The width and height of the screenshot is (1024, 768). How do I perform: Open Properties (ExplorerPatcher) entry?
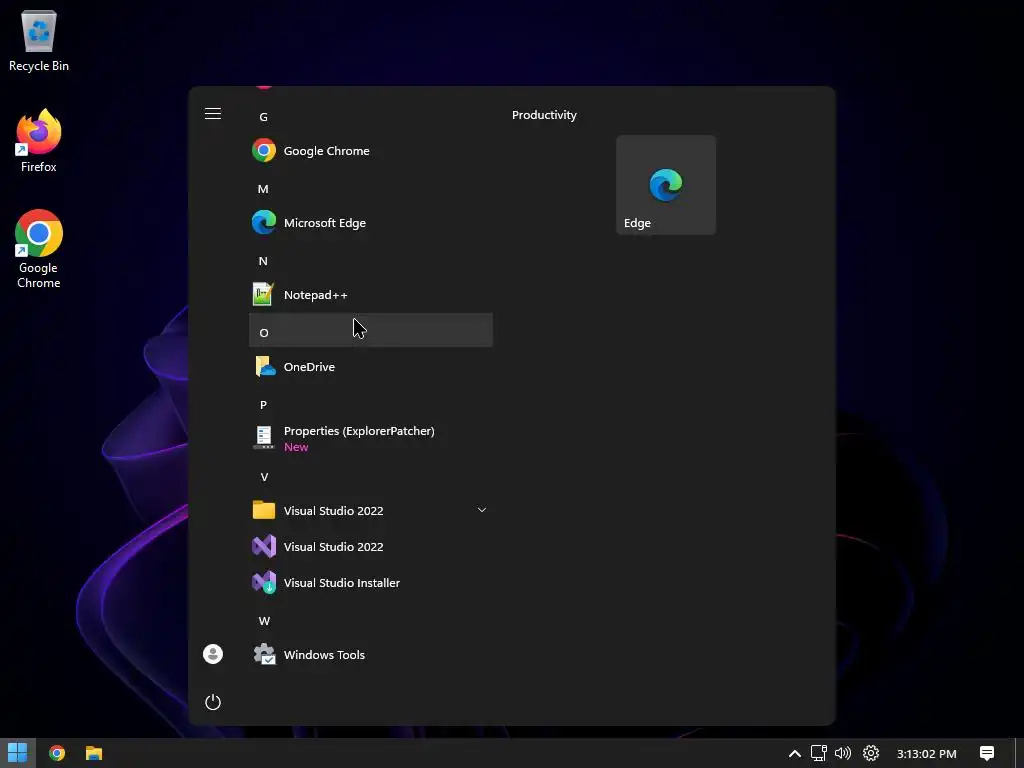tap(371, 438)
